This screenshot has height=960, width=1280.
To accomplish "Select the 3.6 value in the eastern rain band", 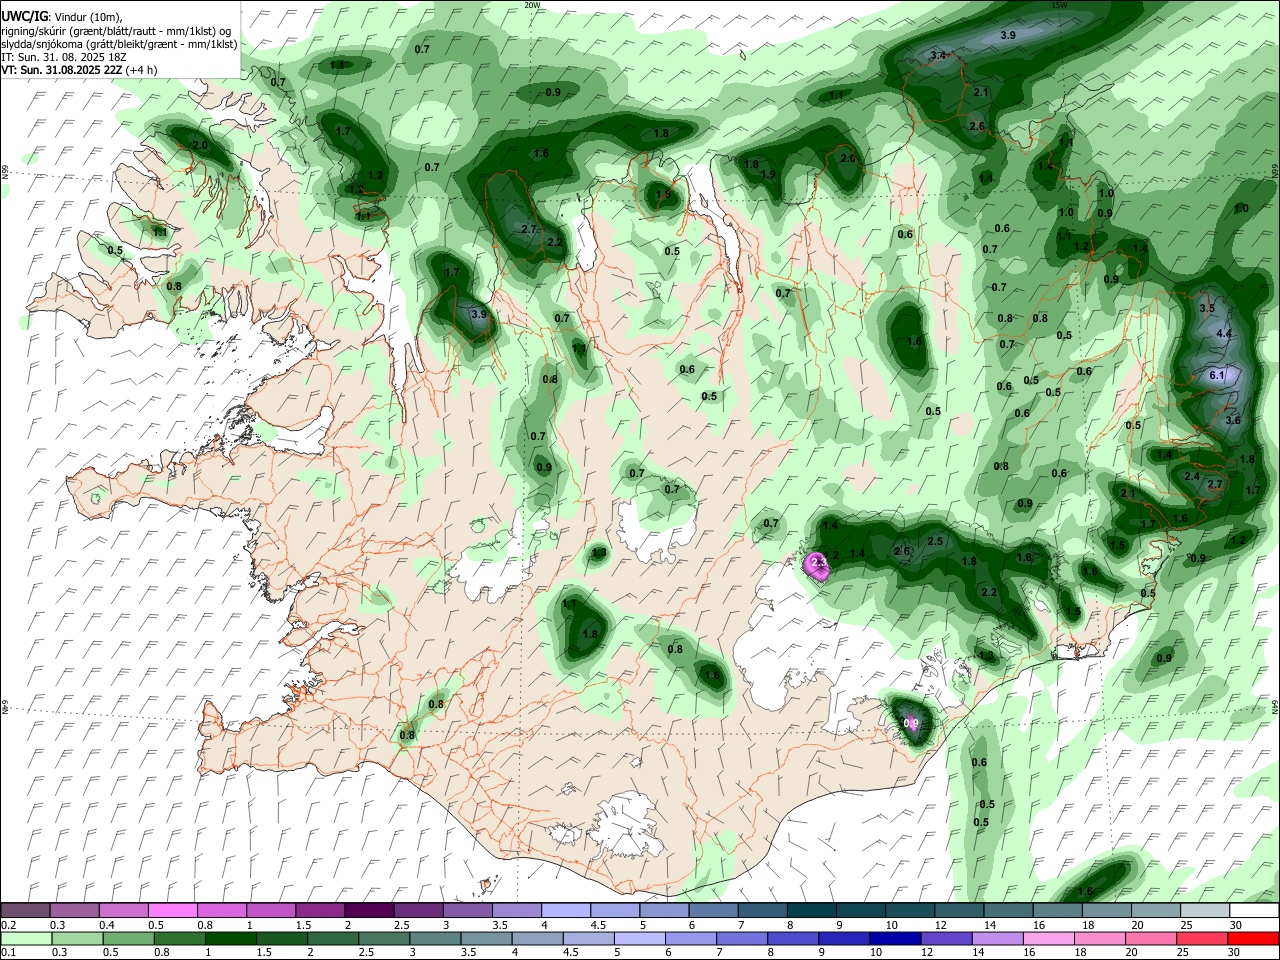I will pyautogui.click(x=1233, y=420).
